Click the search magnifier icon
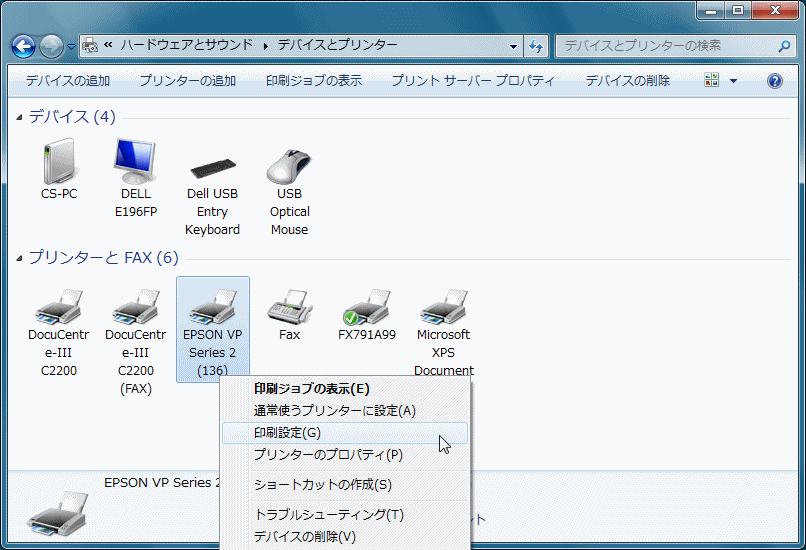 784,46
